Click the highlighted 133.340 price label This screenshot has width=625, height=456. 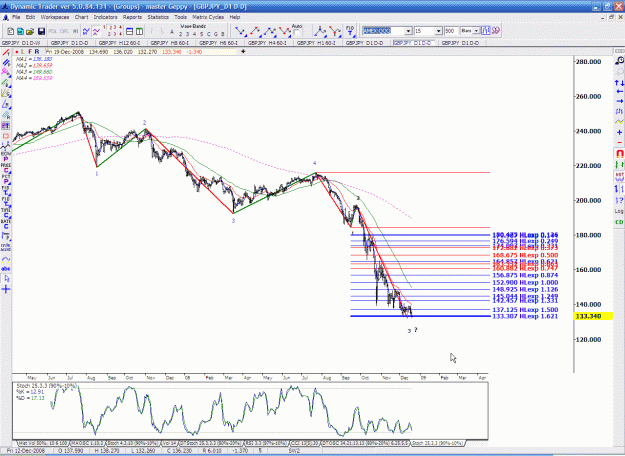point(593,316)
